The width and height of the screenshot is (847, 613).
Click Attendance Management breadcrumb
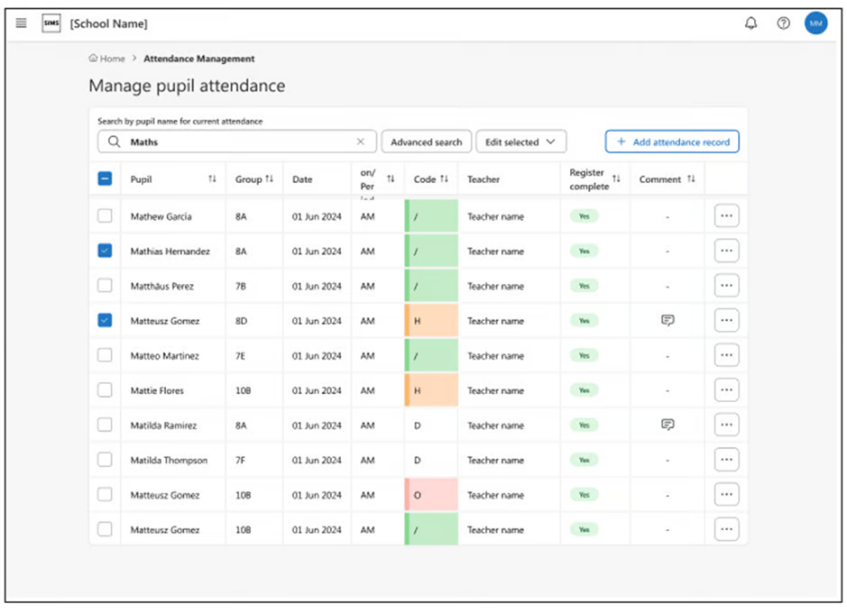[x=199, y=59]
